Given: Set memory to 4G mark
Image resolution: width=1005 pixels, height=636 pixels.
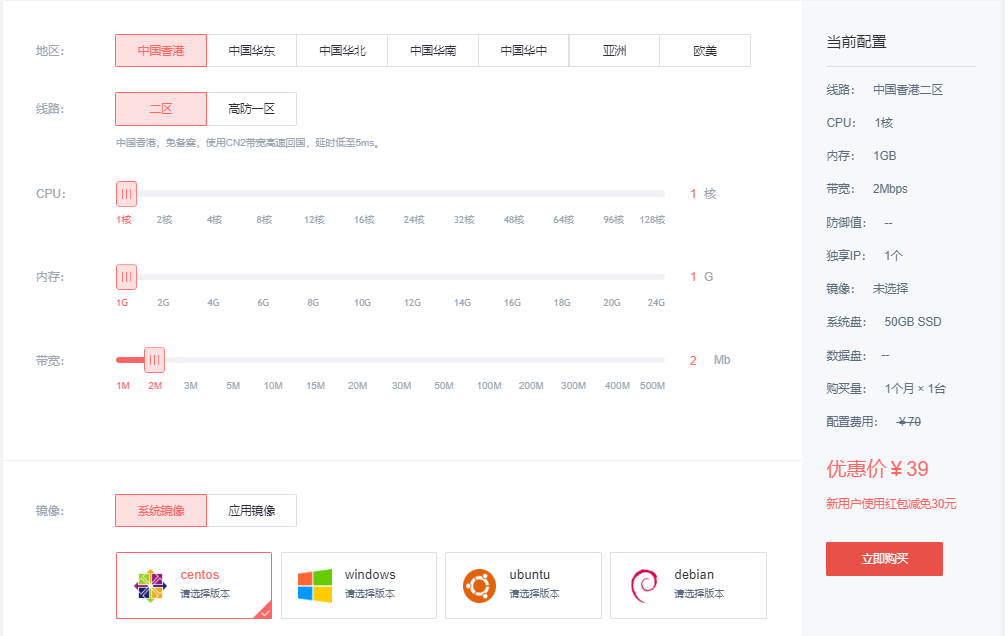Looking at the screenshot, I should 213,303.
